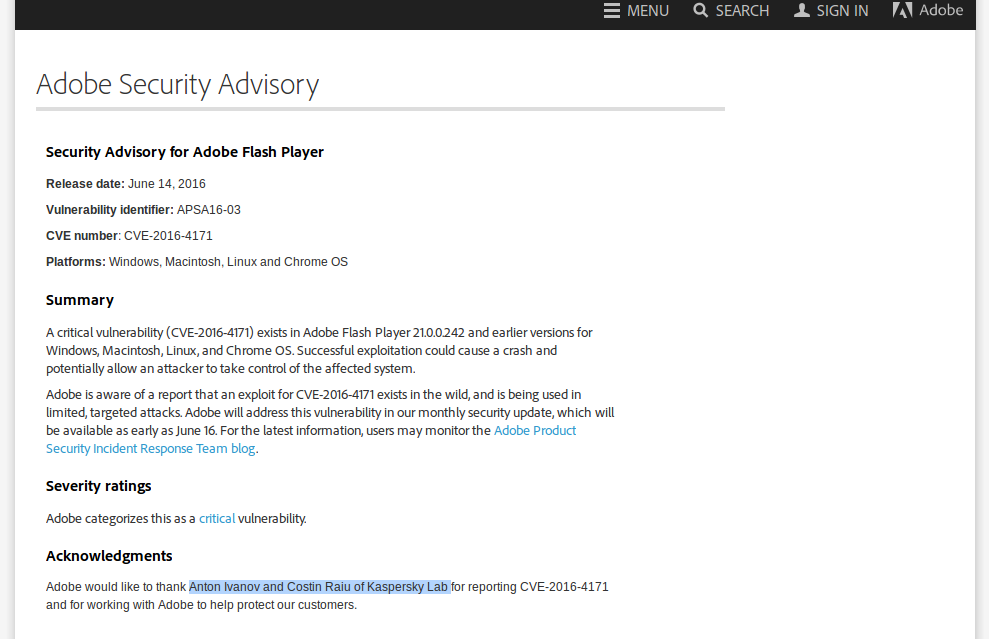Screen dimensions: 989x639
Task: Click the version number '21.0.0.242' in summary
Action: click(x=438, y=332)
